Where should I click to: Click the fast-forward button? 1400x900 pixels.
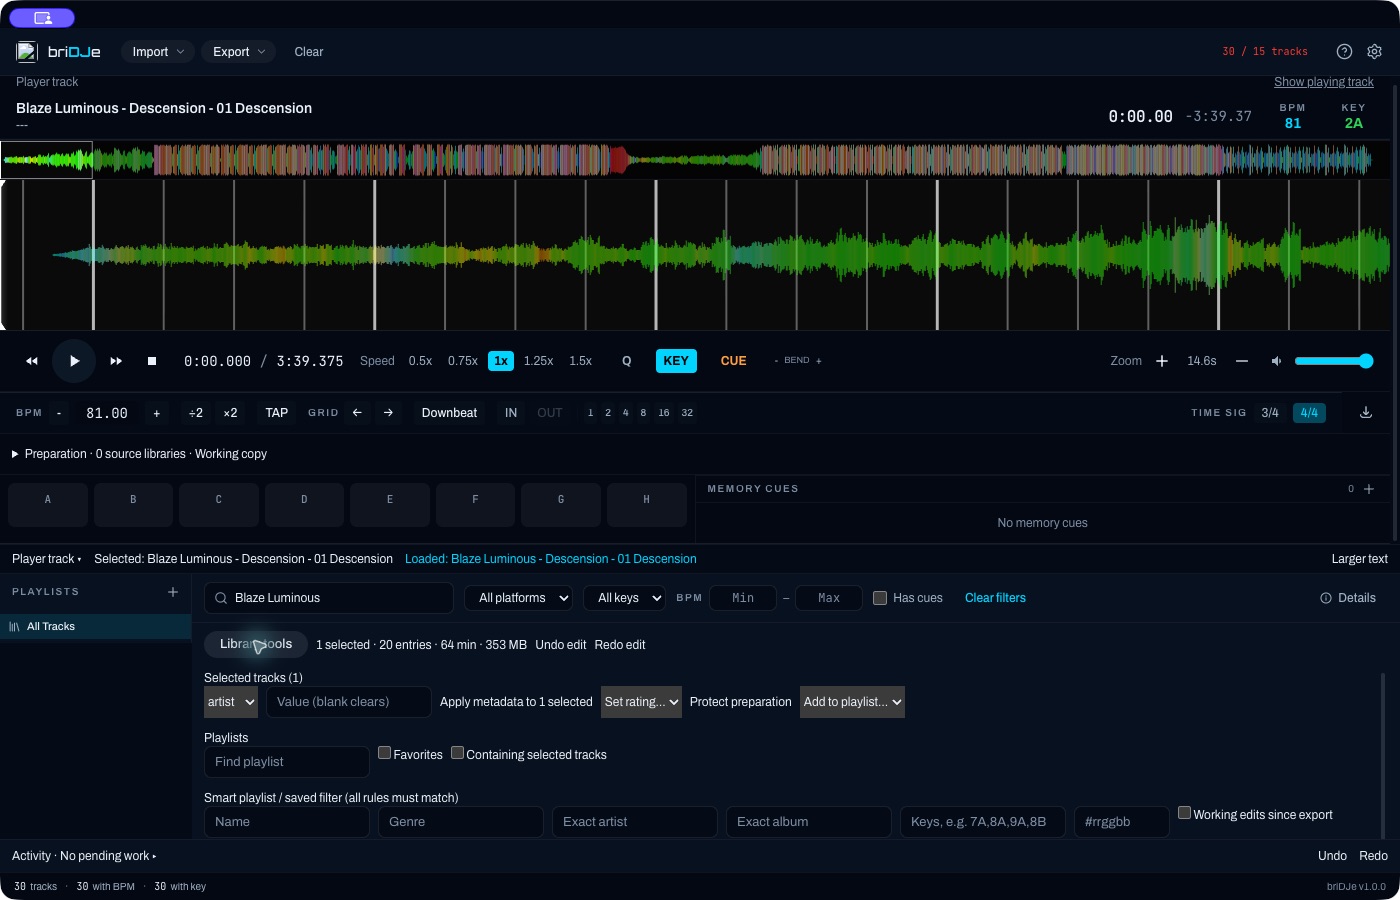click(x=116, y=361)
